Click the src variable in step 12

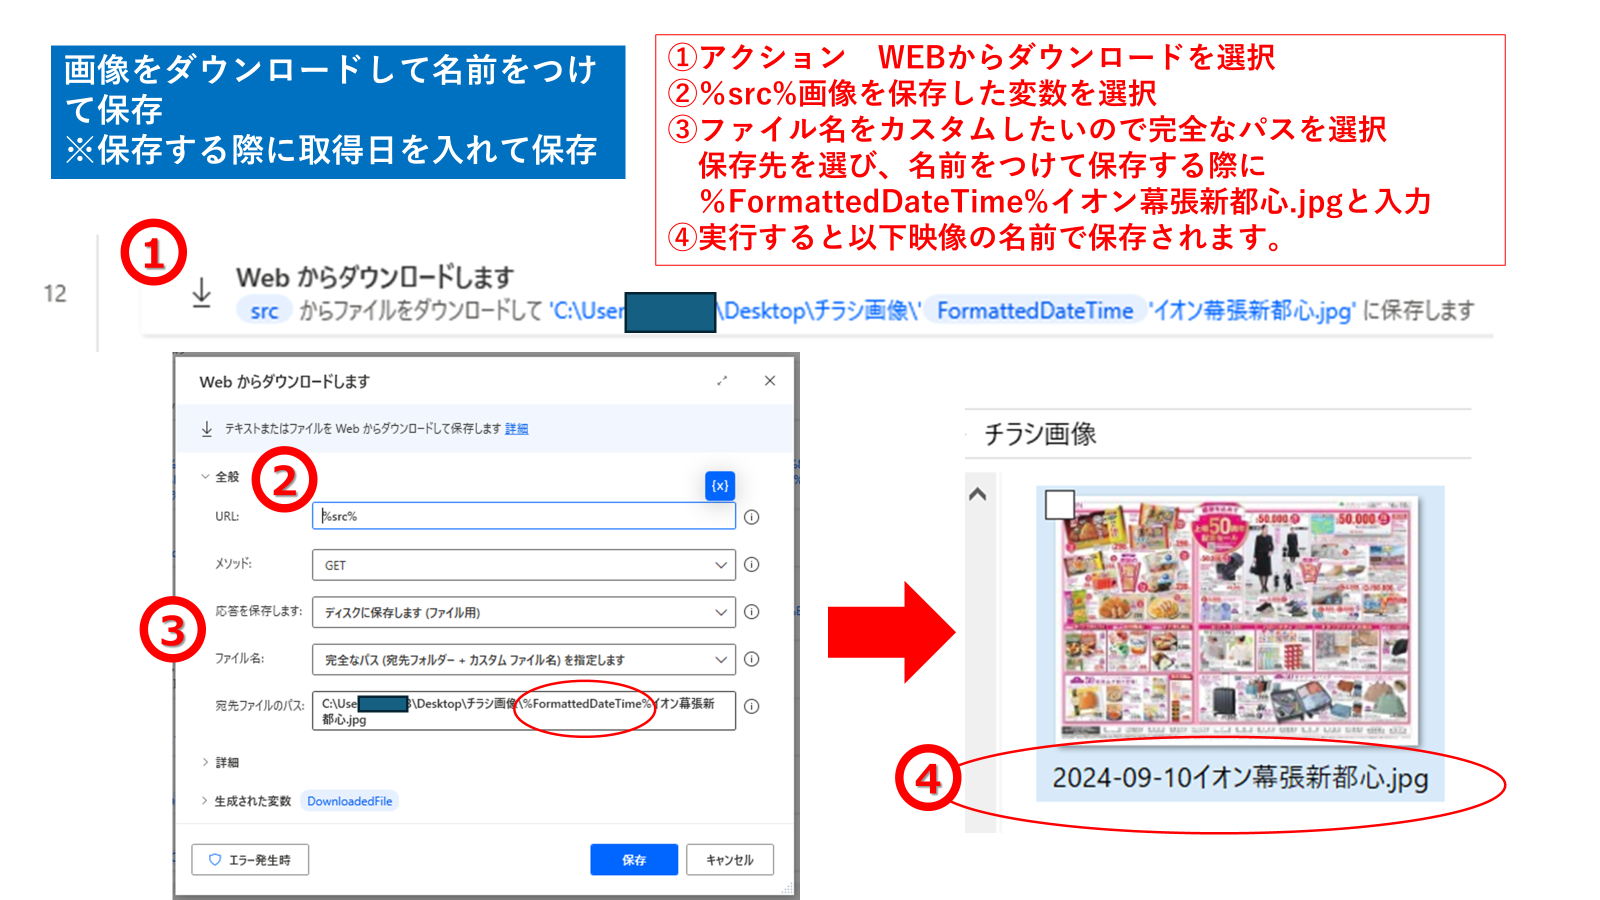tap(264, 311)
